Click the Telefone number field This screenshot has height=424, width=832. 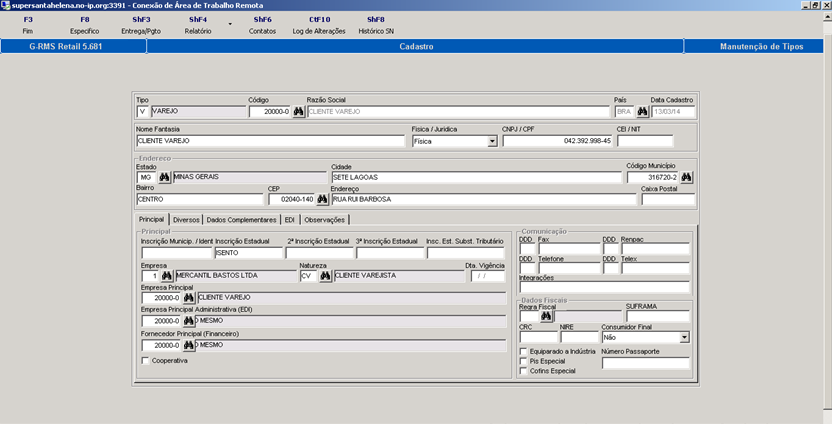[569, 268]
